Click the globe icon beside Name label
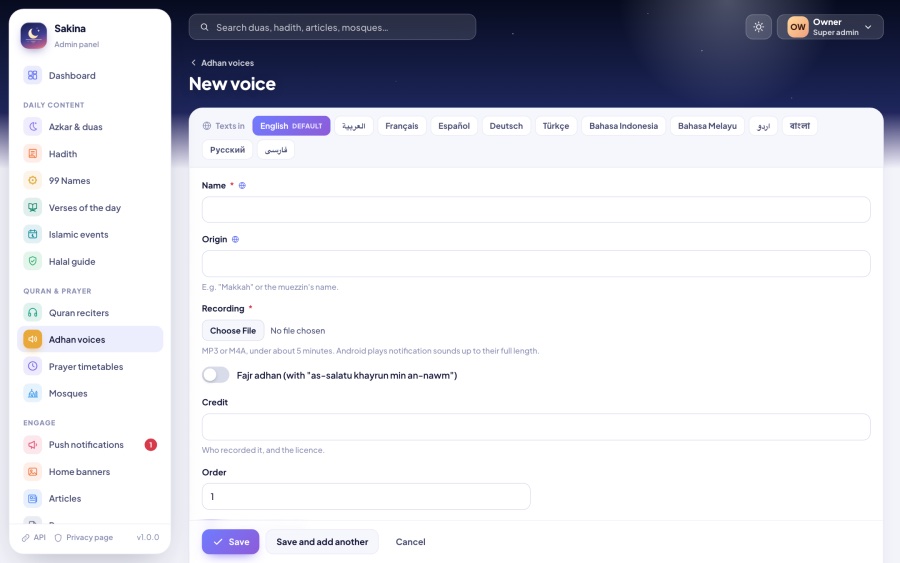Viewport: 900px width, 563px height. pyautogui.click(x=242, y=185)
